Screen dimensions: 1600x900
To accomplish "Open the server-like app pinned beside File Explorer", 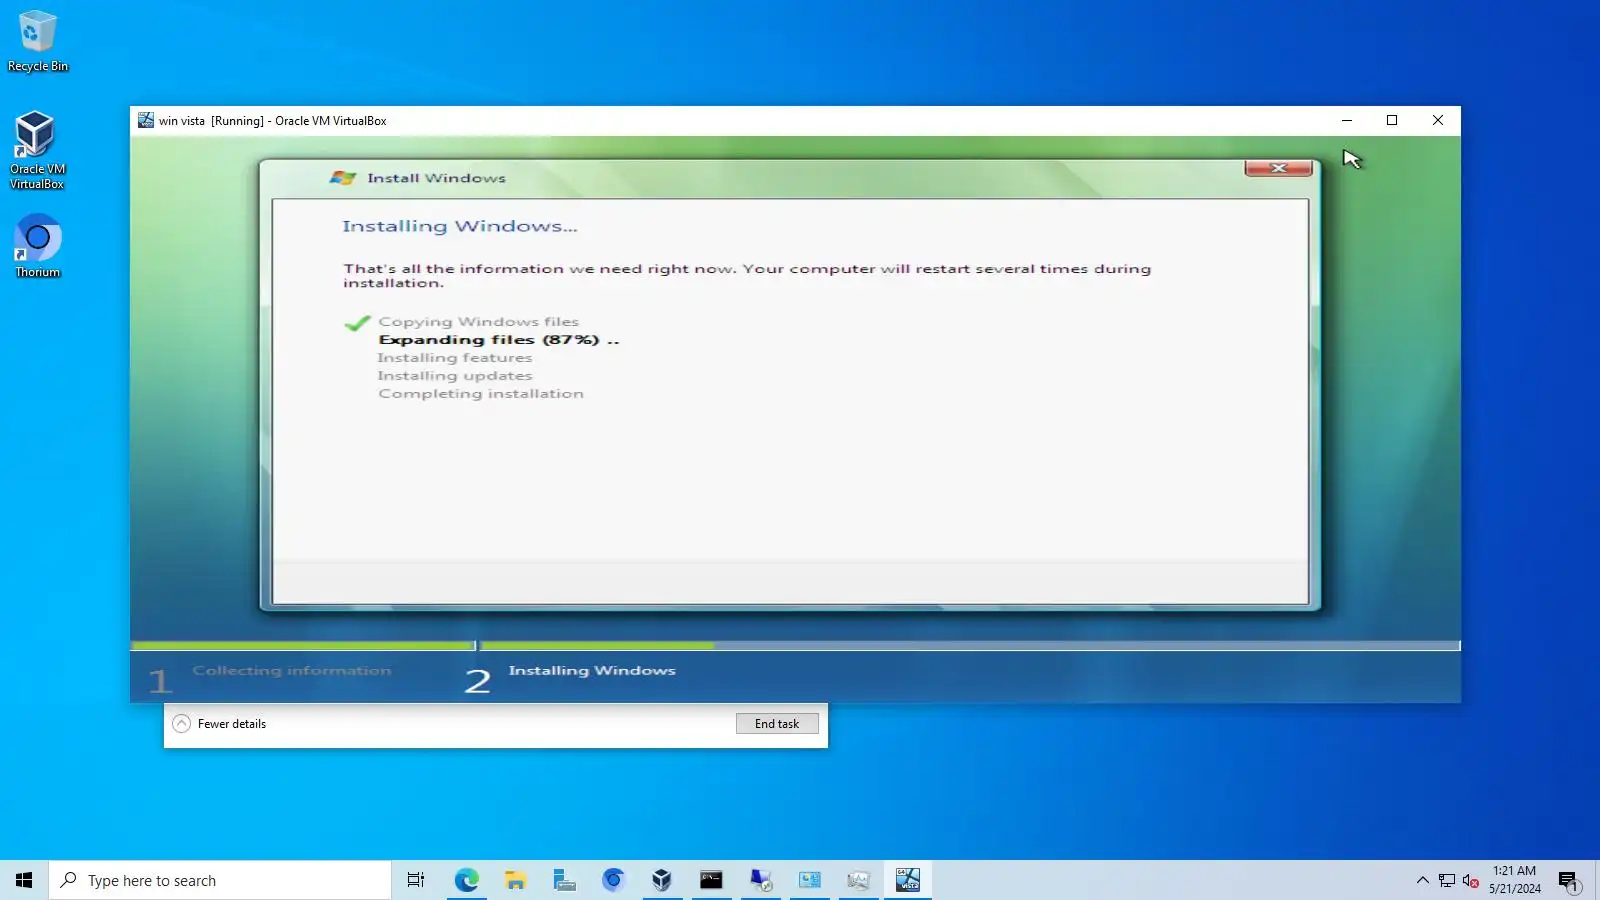I will [564, 880].
